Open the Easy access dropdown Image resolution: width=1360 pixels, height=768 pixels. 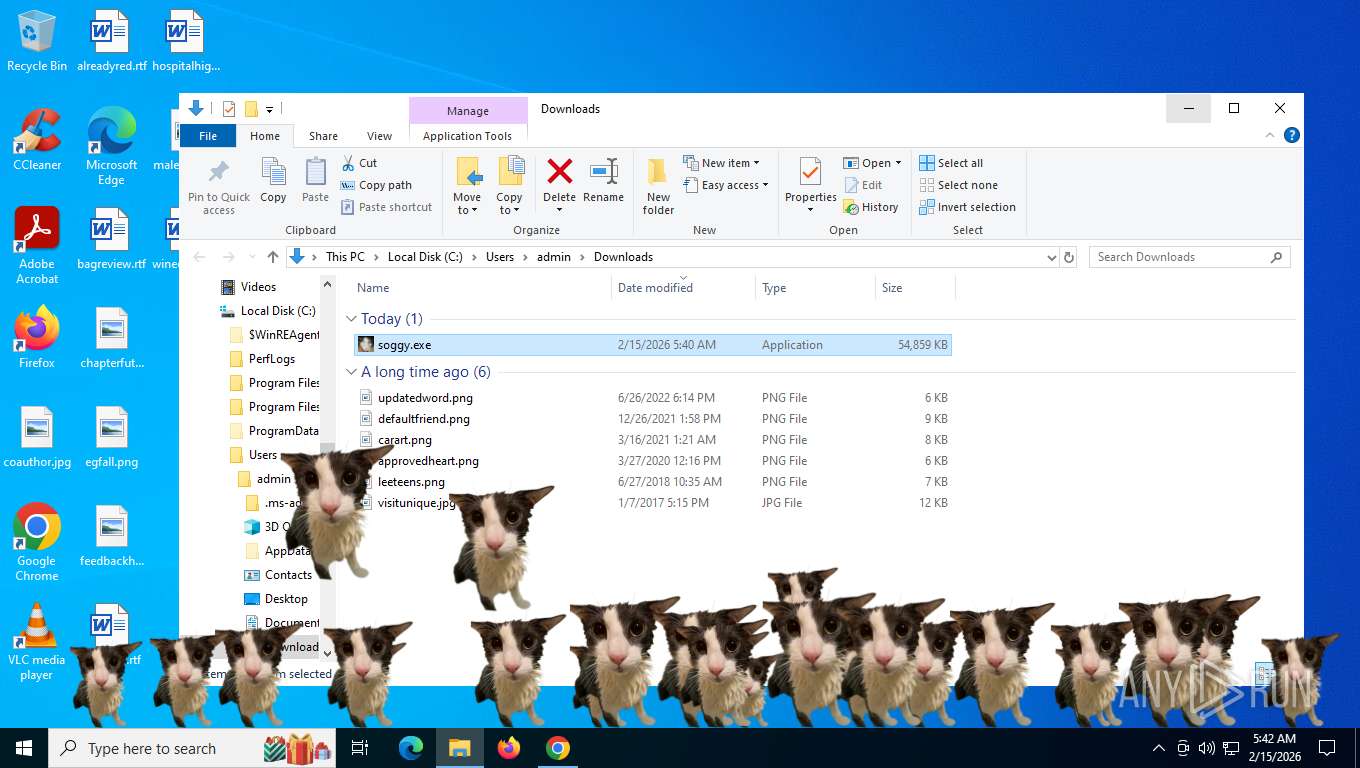pyautogui.click(x=727, y=185)
